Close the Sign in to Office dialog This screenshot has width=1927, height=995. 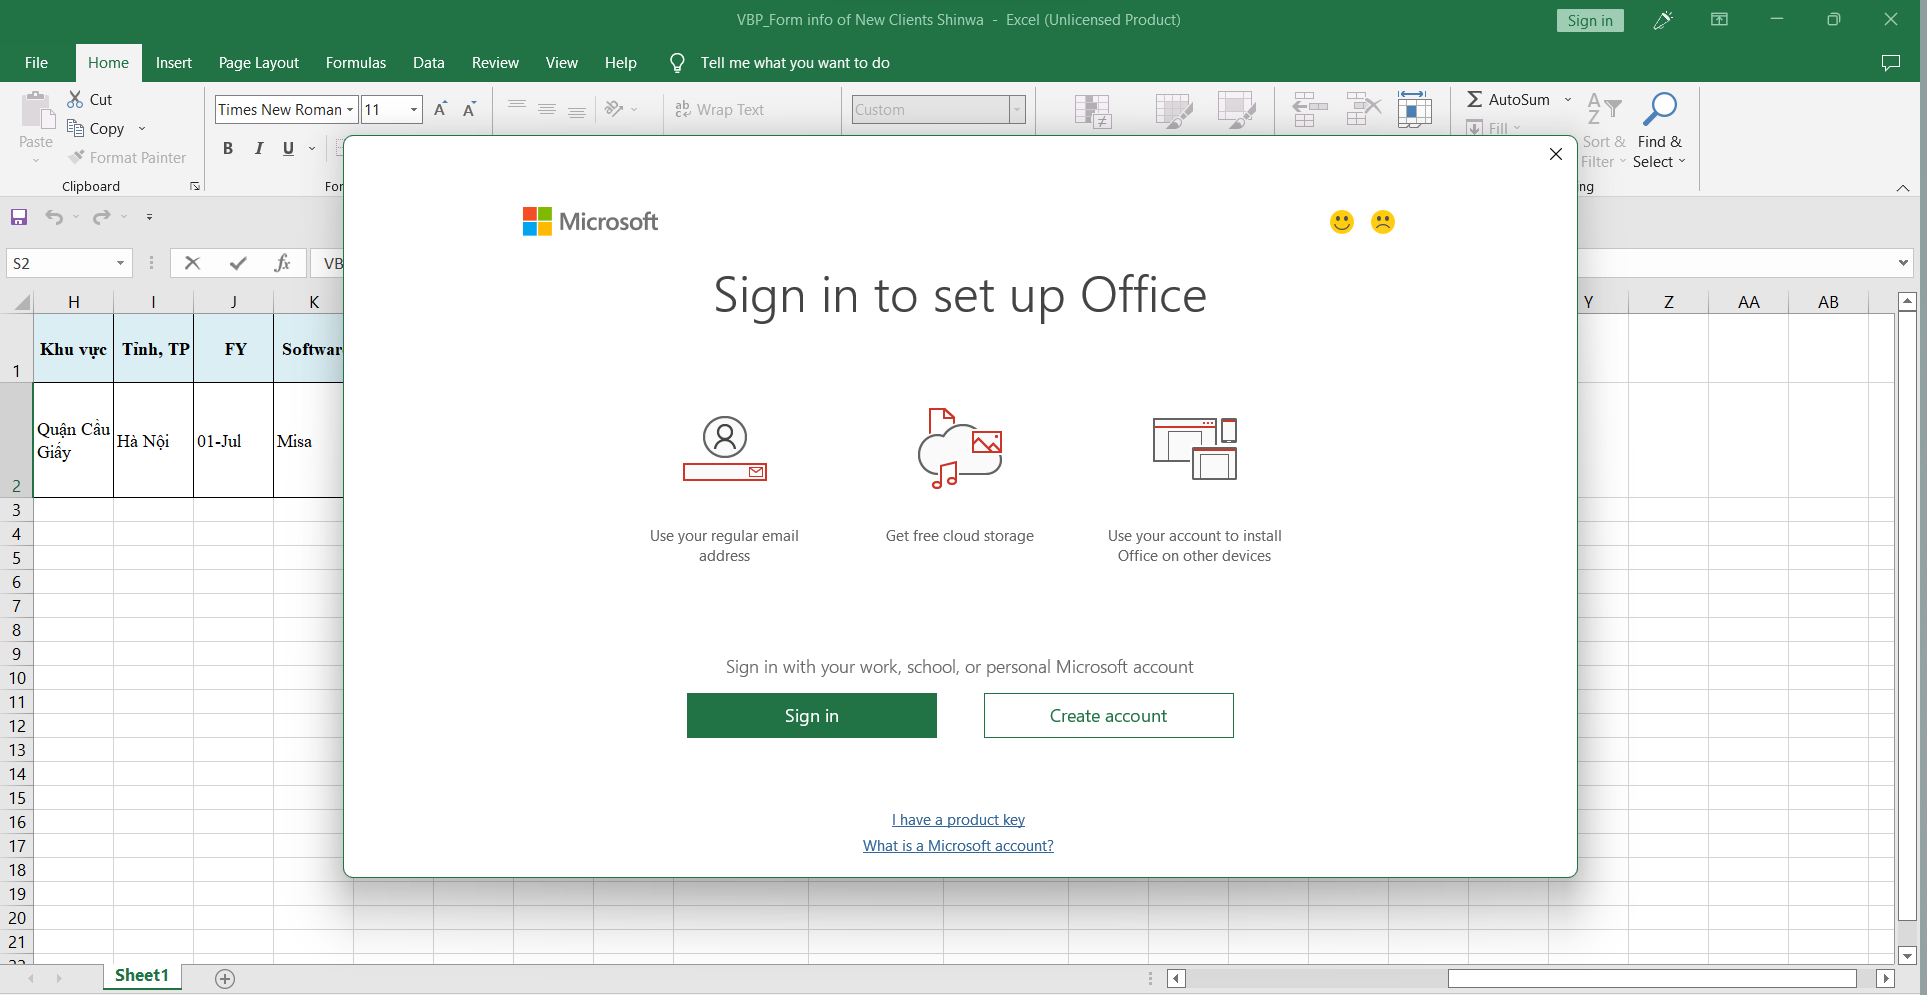[x=1555, y=154]
